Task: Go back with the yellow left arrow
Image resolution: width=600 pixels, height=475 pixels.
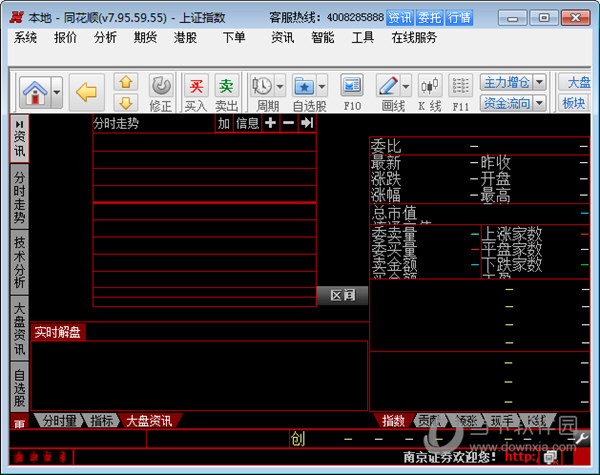Action: pyautogui.click(x=86, y=93)
